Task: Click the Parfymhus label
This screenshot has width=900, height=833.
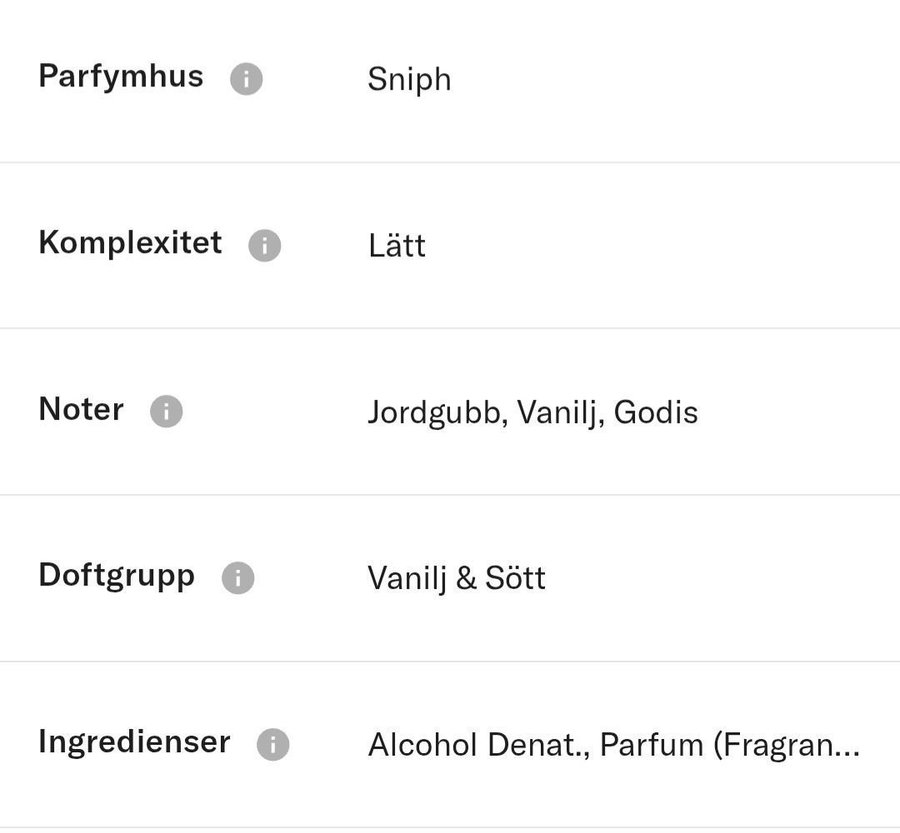Action: [x=120, y=77]
